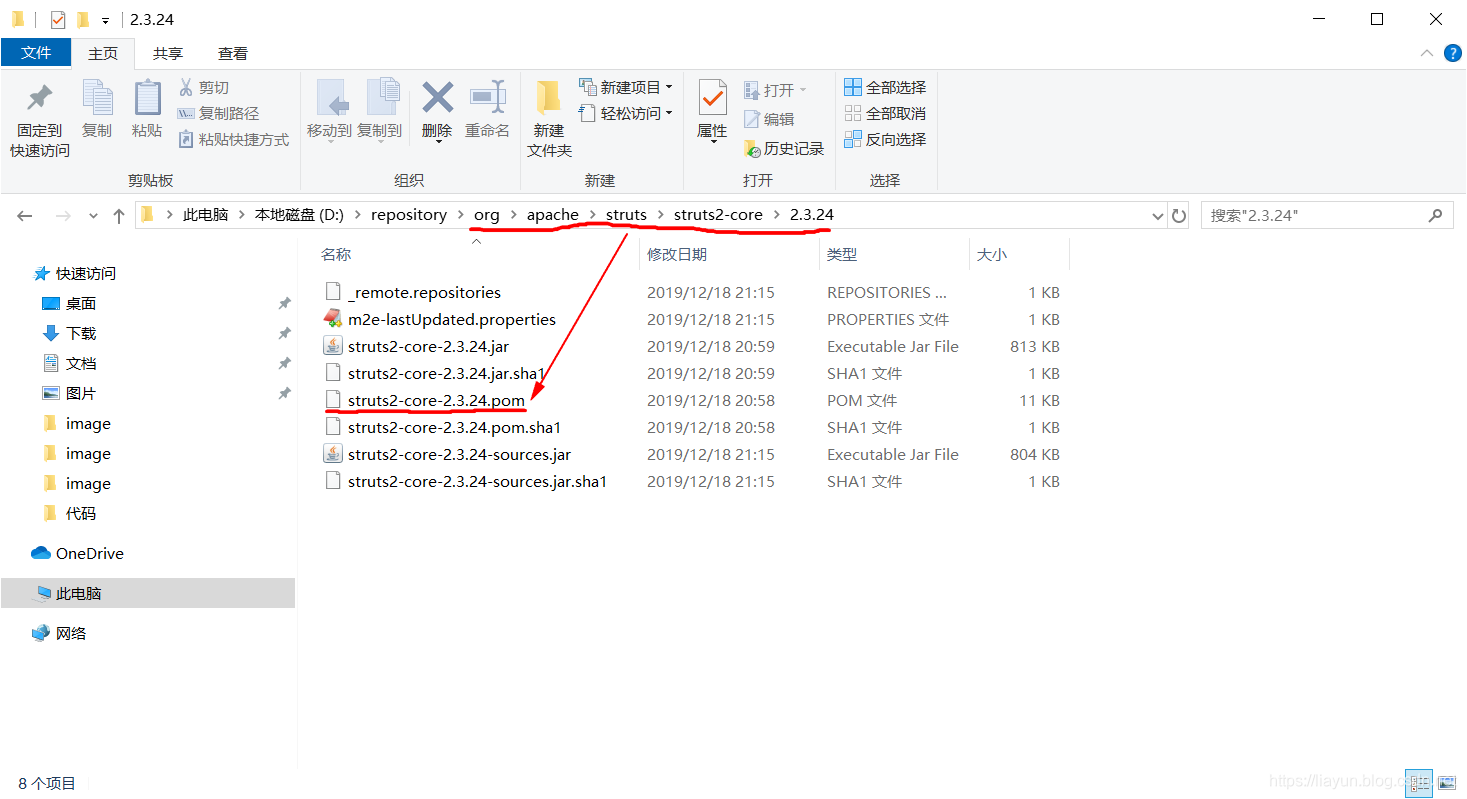Open the History ribbon command

[x=784, y=149]
